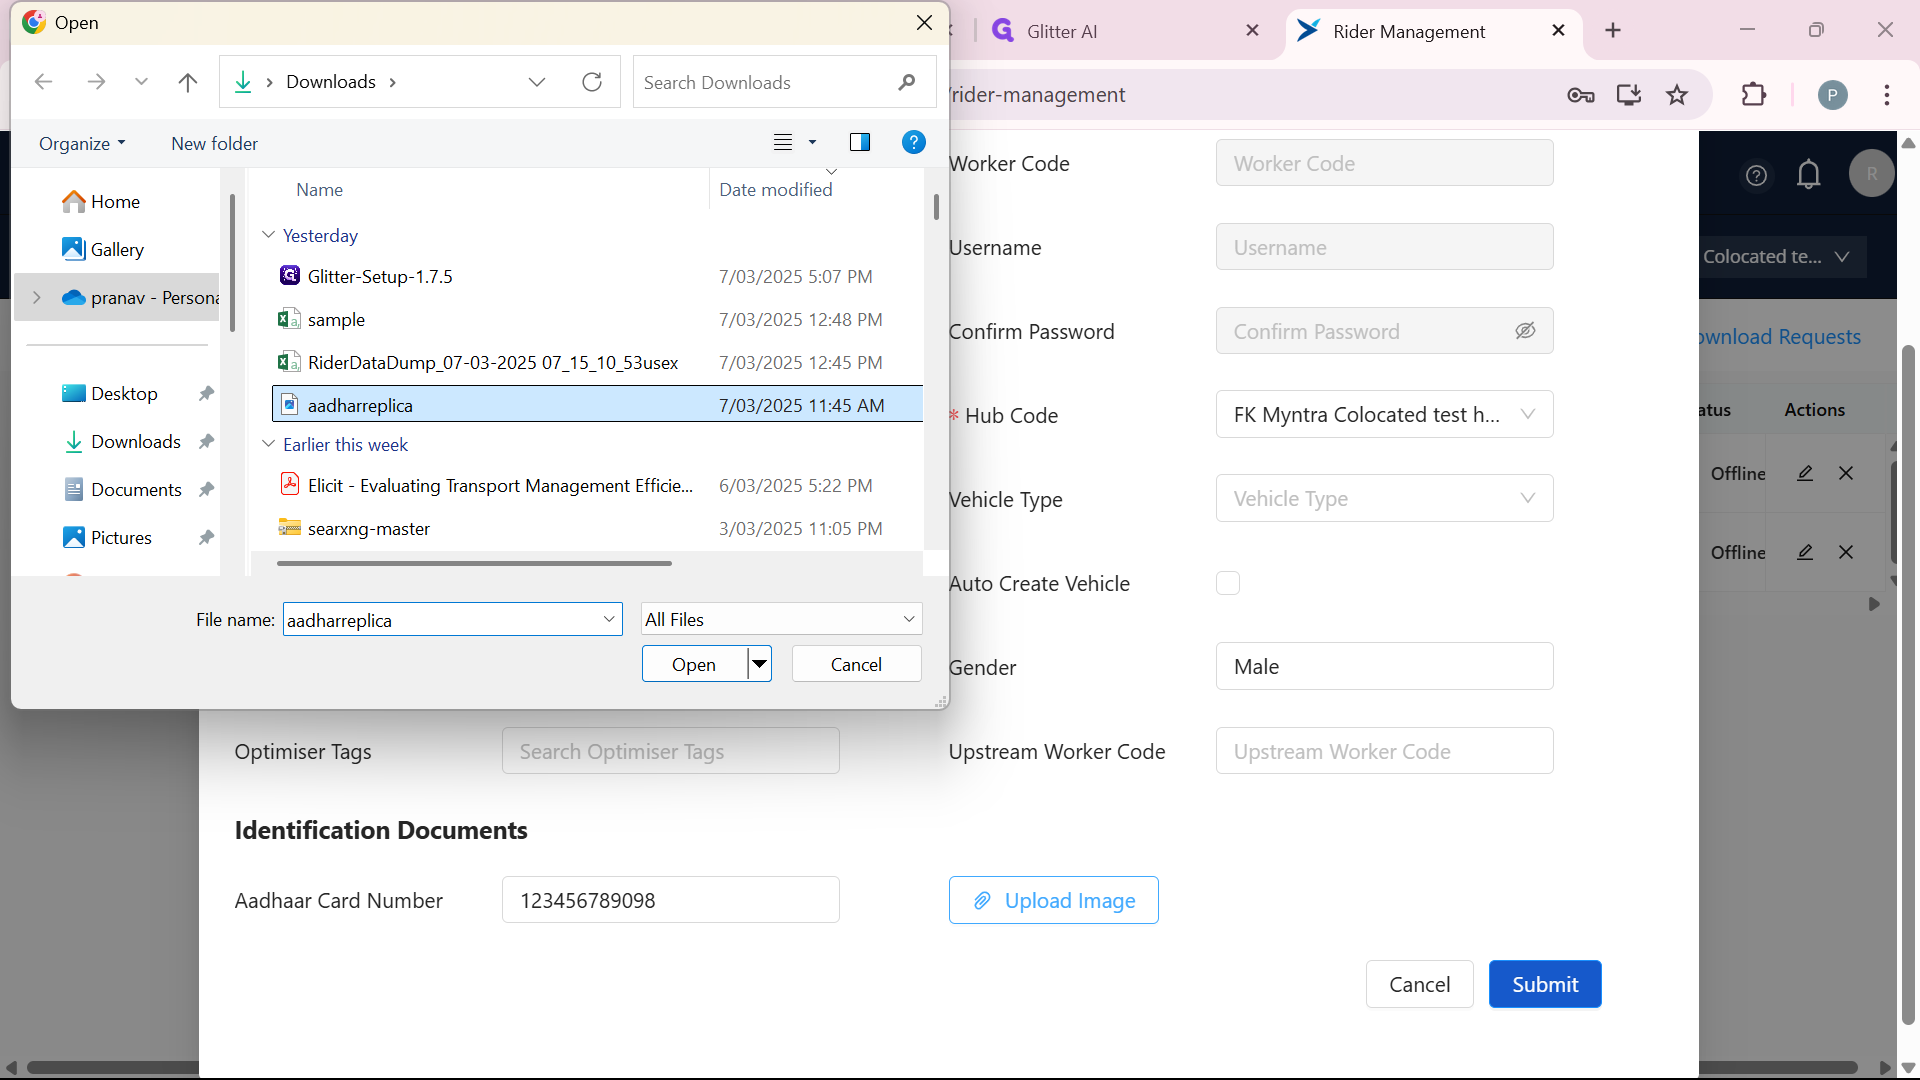Image resolution: width=1920 pixels, height=1080 pixels.
Task: Open the Organize menu
Action: [82, 143]
